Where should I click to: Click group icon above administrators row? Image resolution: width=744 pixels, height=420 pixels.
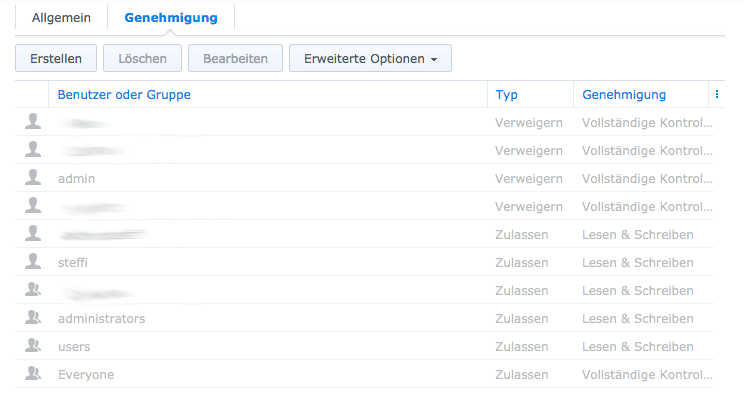[33, 290]
